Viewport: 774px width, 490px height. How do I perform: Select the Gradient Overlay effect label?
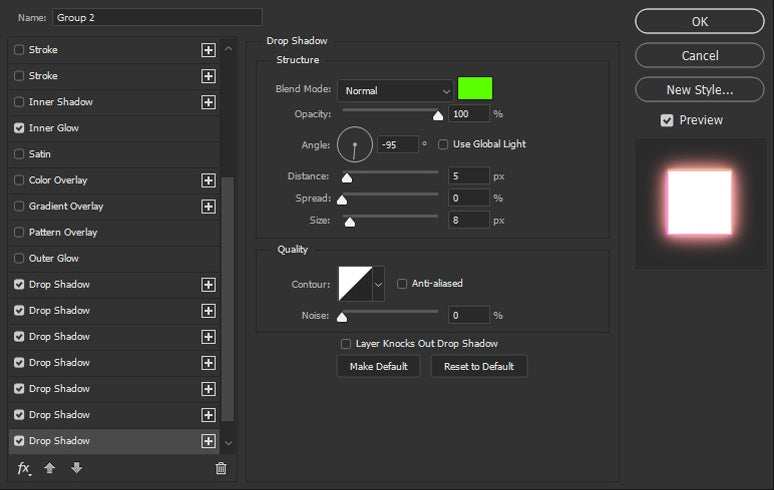pyautogui.click(x=66, y=206)
